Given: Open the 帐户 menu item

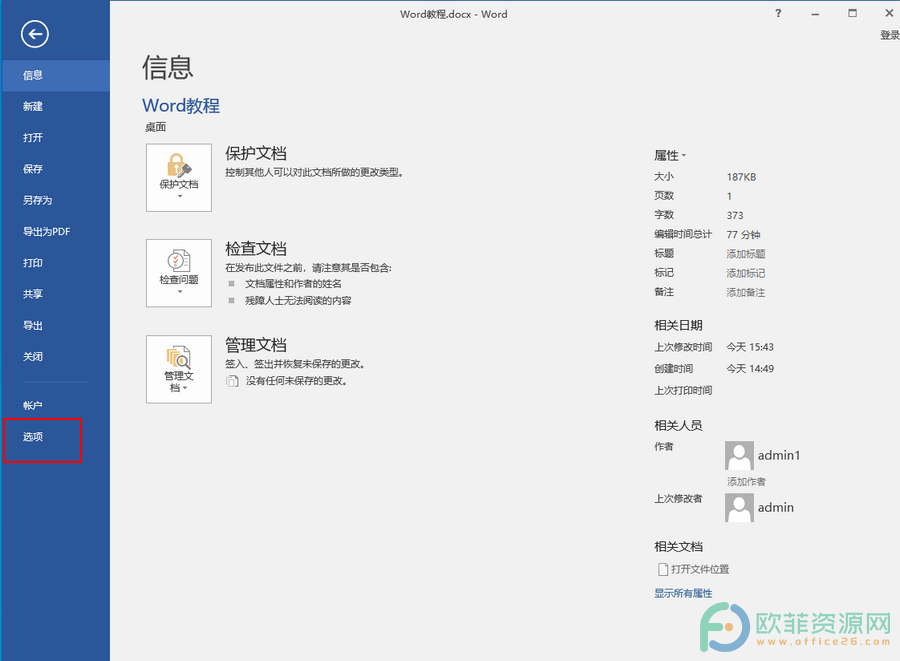Looking at the screenshot, I should coord(55,406).
